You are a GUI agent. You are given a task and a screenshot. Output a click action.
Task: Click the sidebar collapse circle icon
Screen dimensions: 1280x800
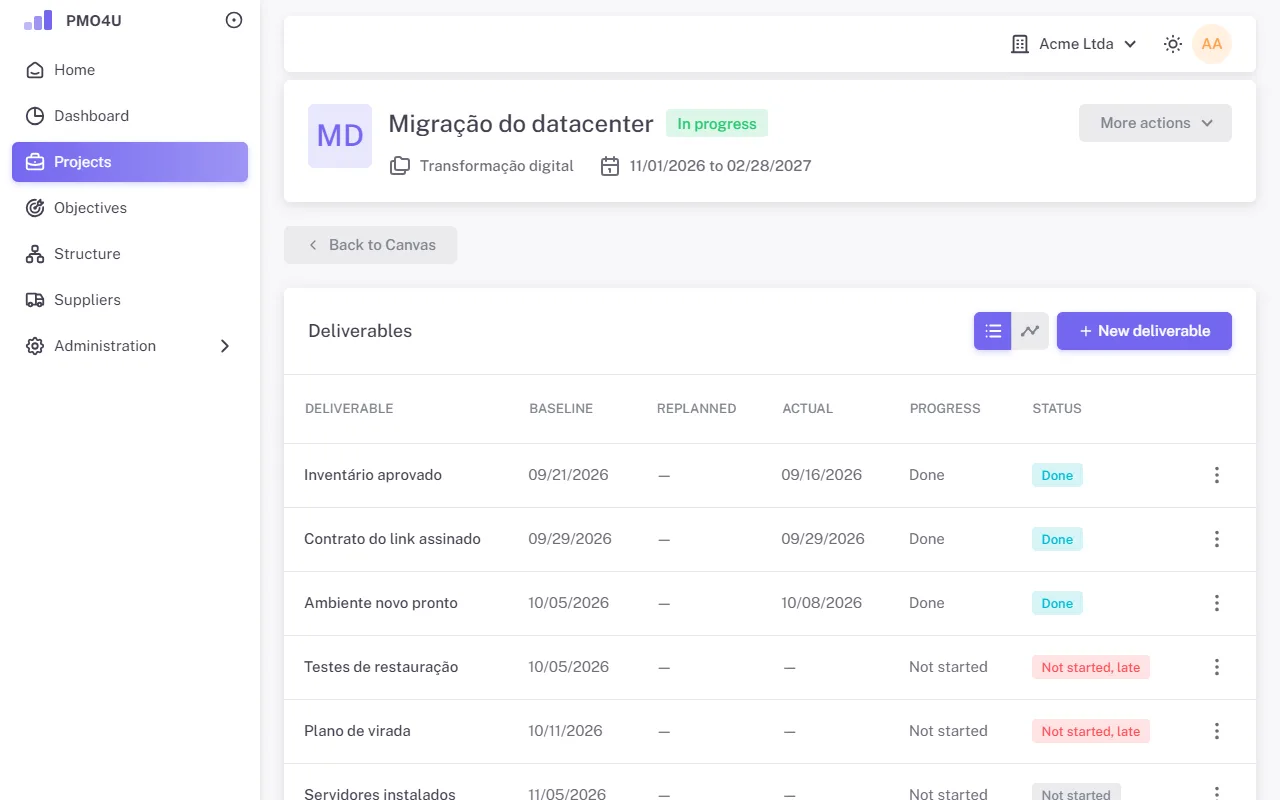[x=234, y=20]
